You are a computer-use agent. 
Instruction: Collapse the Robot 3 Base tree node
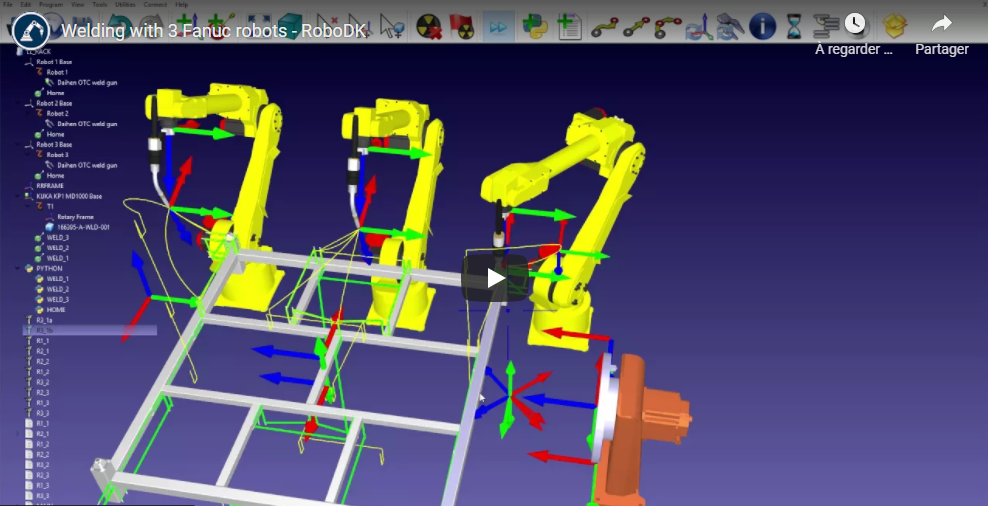[x=18, y=144]
